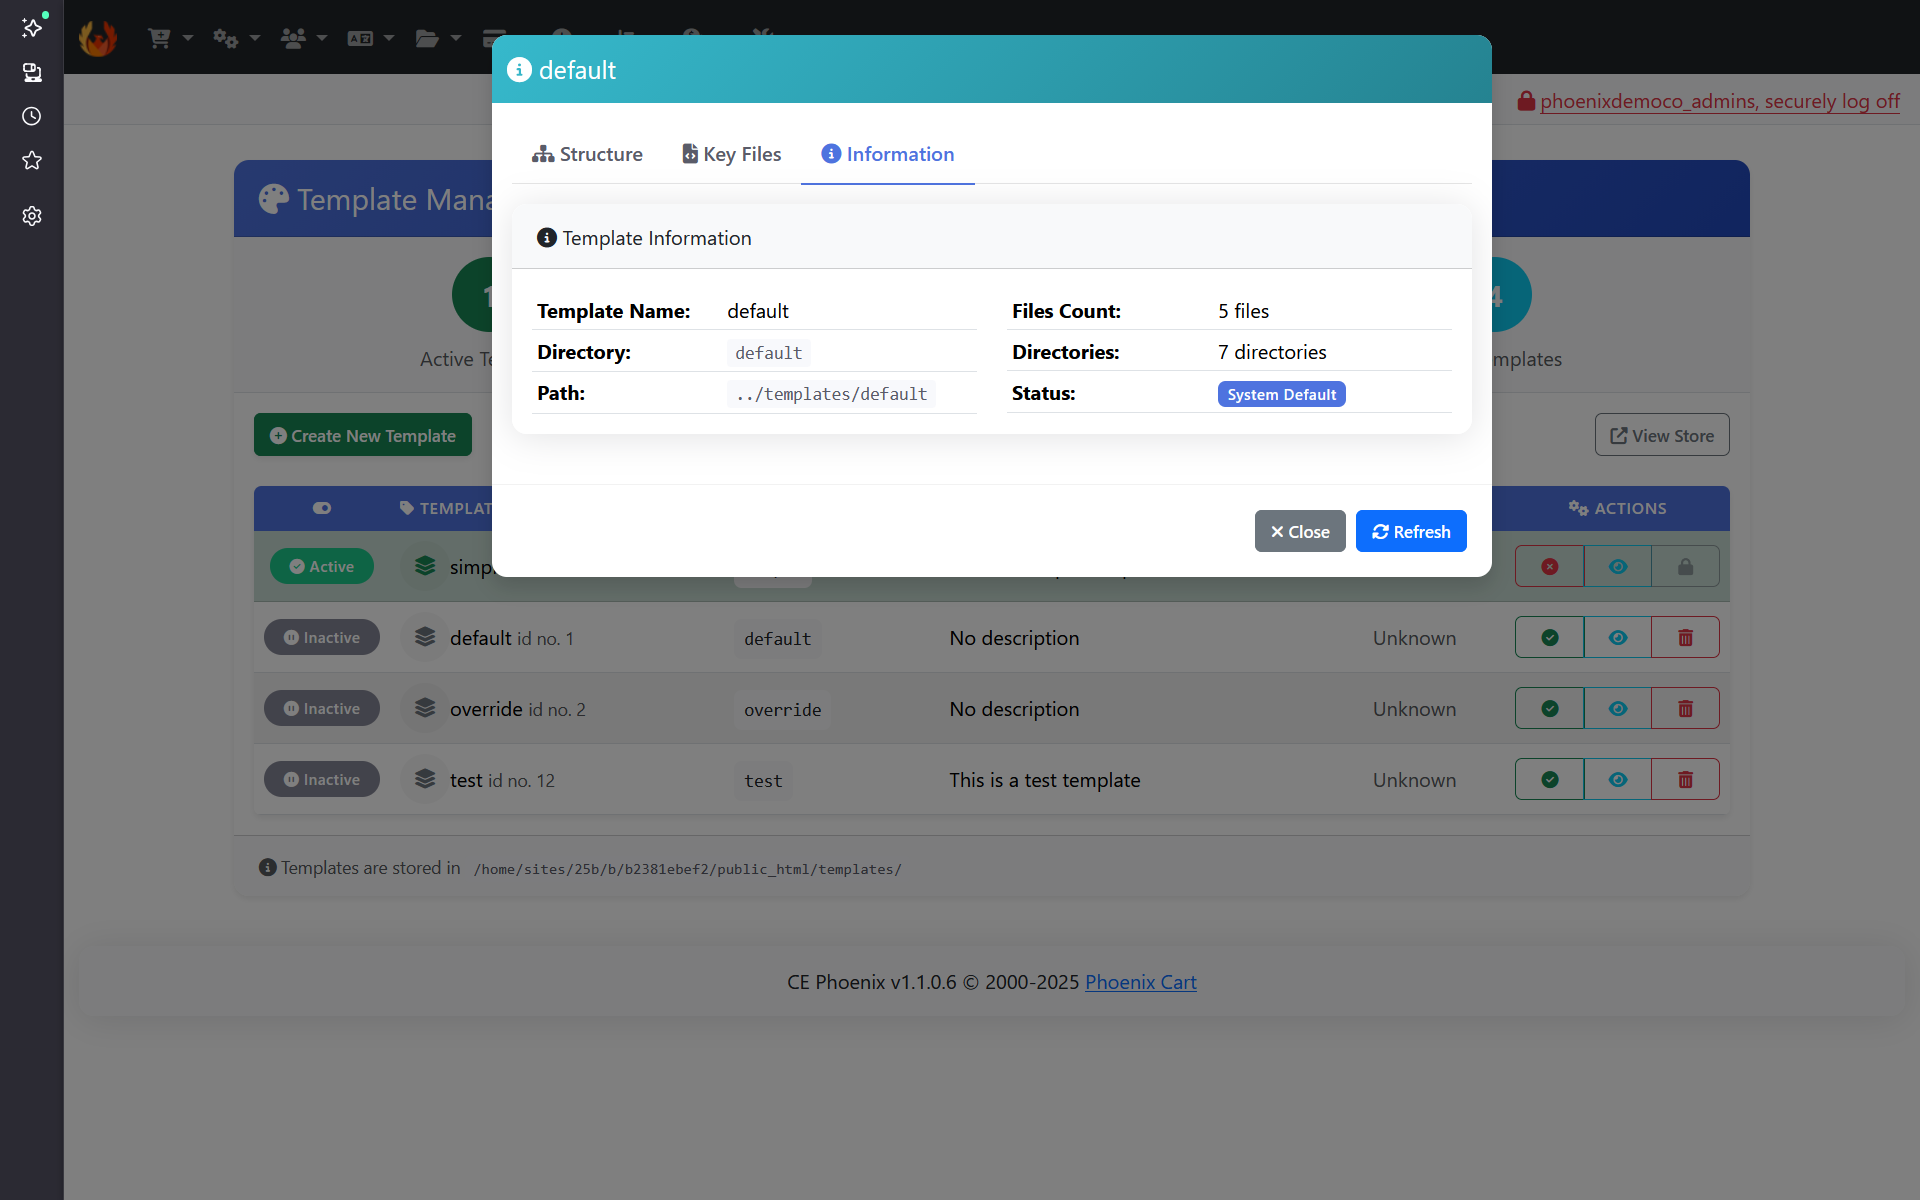Viewport: 1920px width, 1200px height.
Task: Refresh the template information
Action: pyautogui.click(x=1411, y=531)
